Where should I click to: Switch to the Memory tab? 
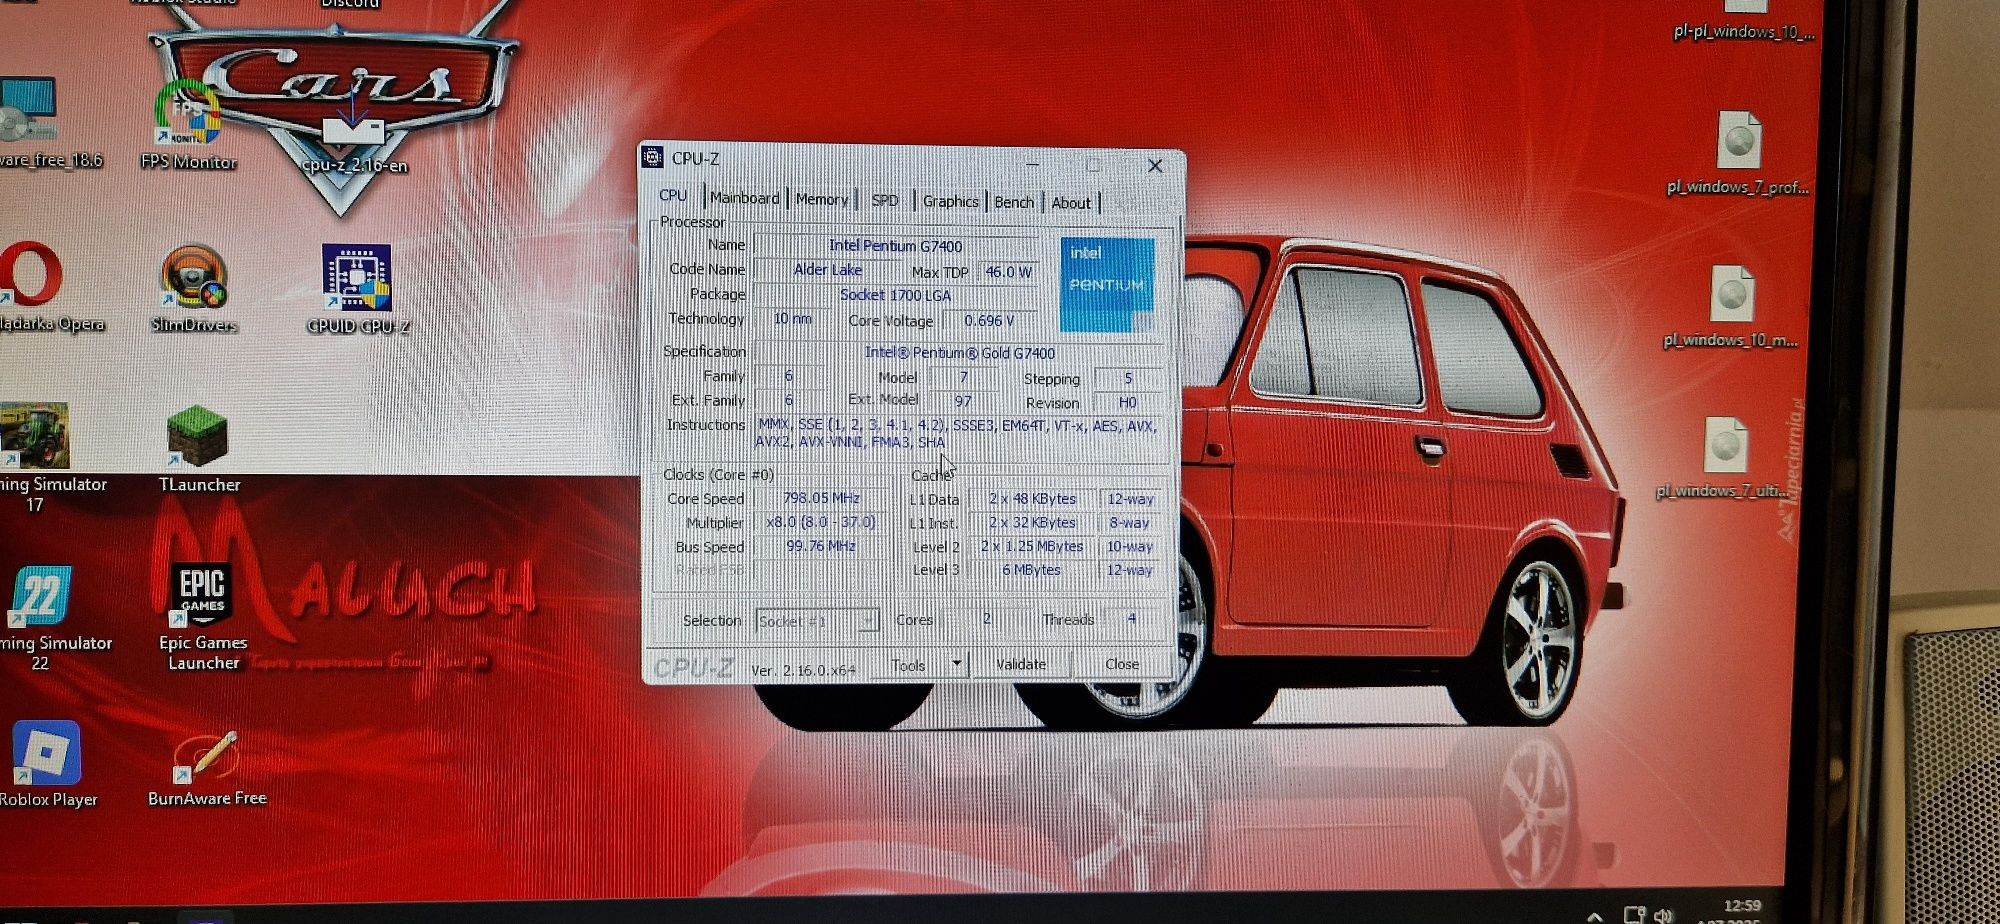(822, 199)
